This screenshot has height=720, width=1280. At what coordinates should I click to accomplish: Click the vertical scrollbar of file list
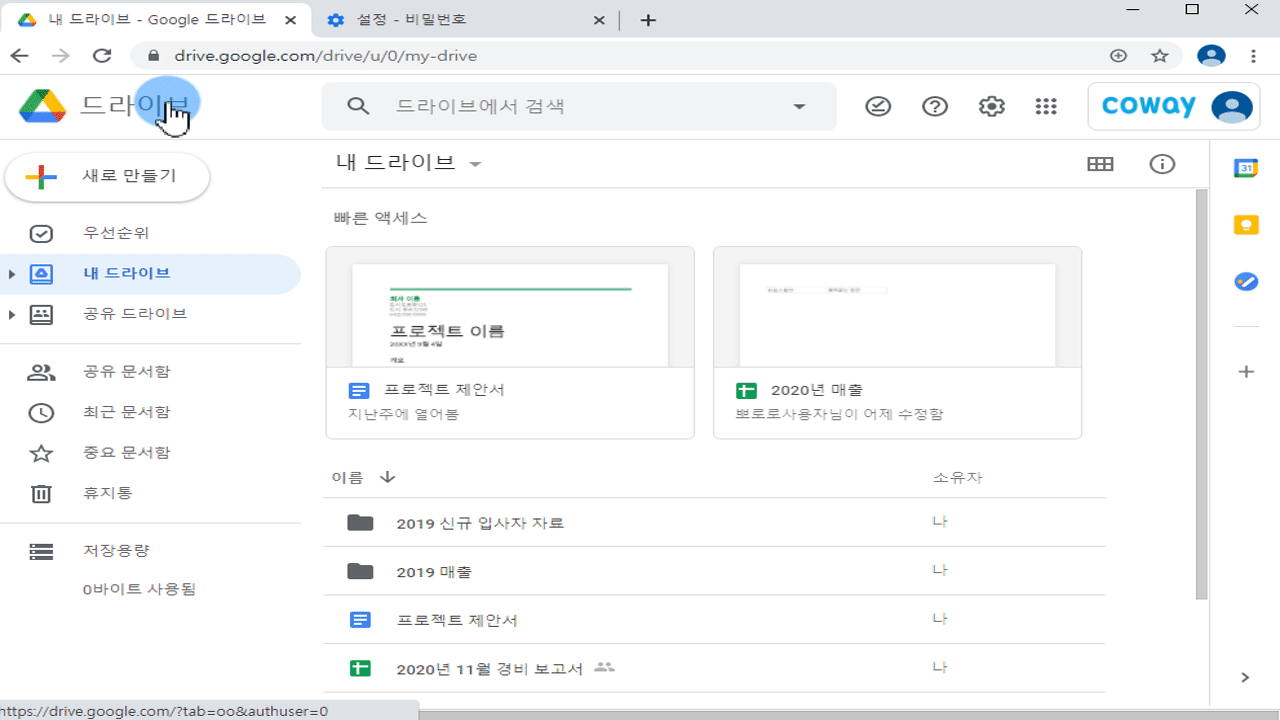click(1202, 395)
